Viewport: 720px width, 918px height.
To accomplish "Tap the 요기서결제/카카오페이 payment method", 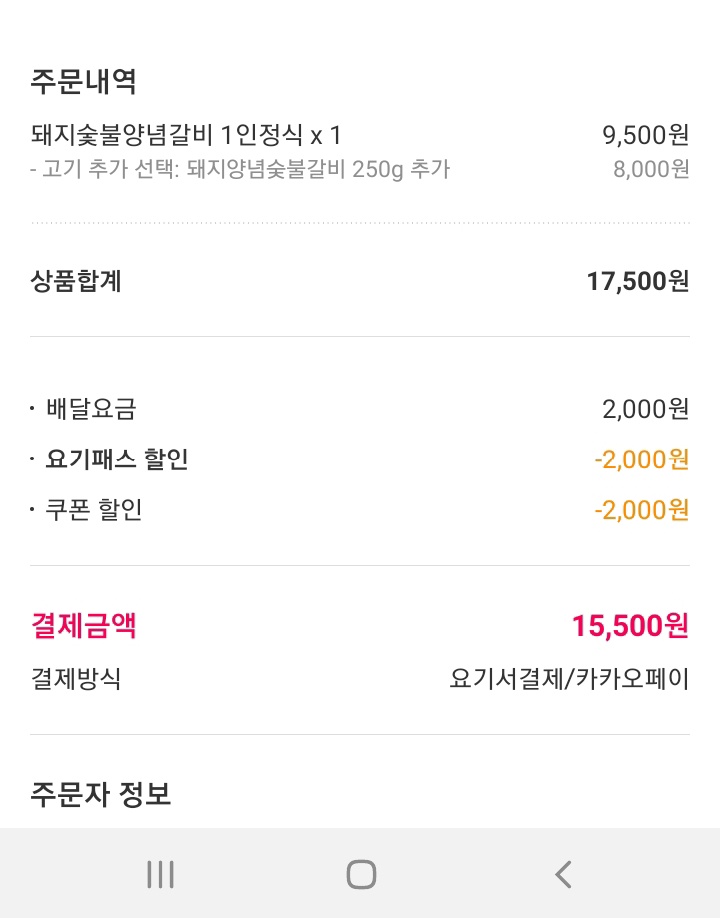I will click(569, 680).
